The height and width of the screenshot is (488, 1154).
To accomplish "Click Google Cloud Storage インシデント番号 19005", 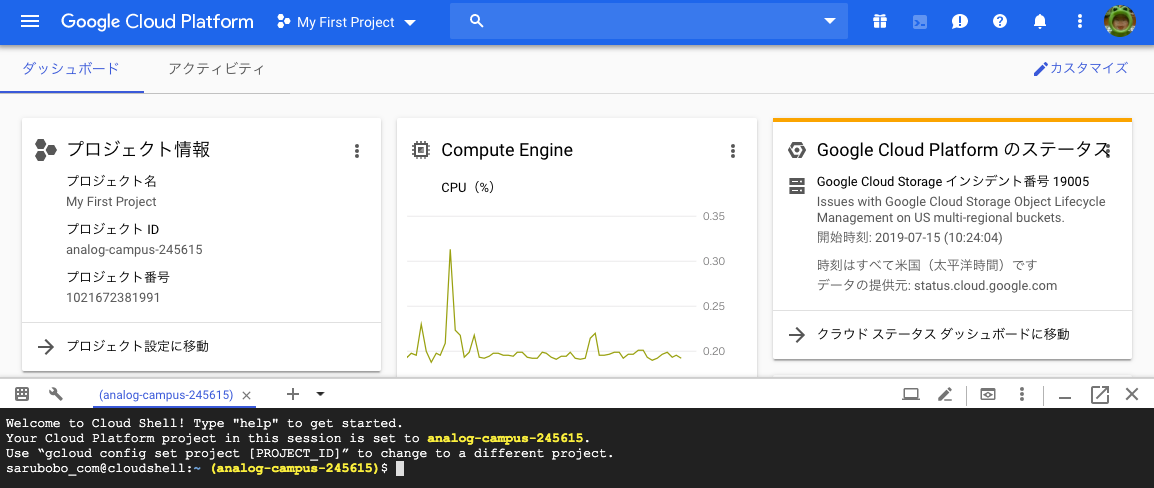I will tap(953, 181).
